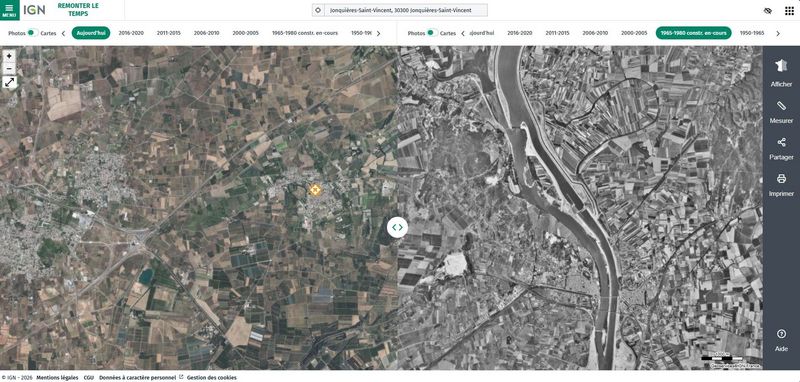
Task: Go to previous periods in left timeline
Action: pyautogui.click(x=63, y=33)
